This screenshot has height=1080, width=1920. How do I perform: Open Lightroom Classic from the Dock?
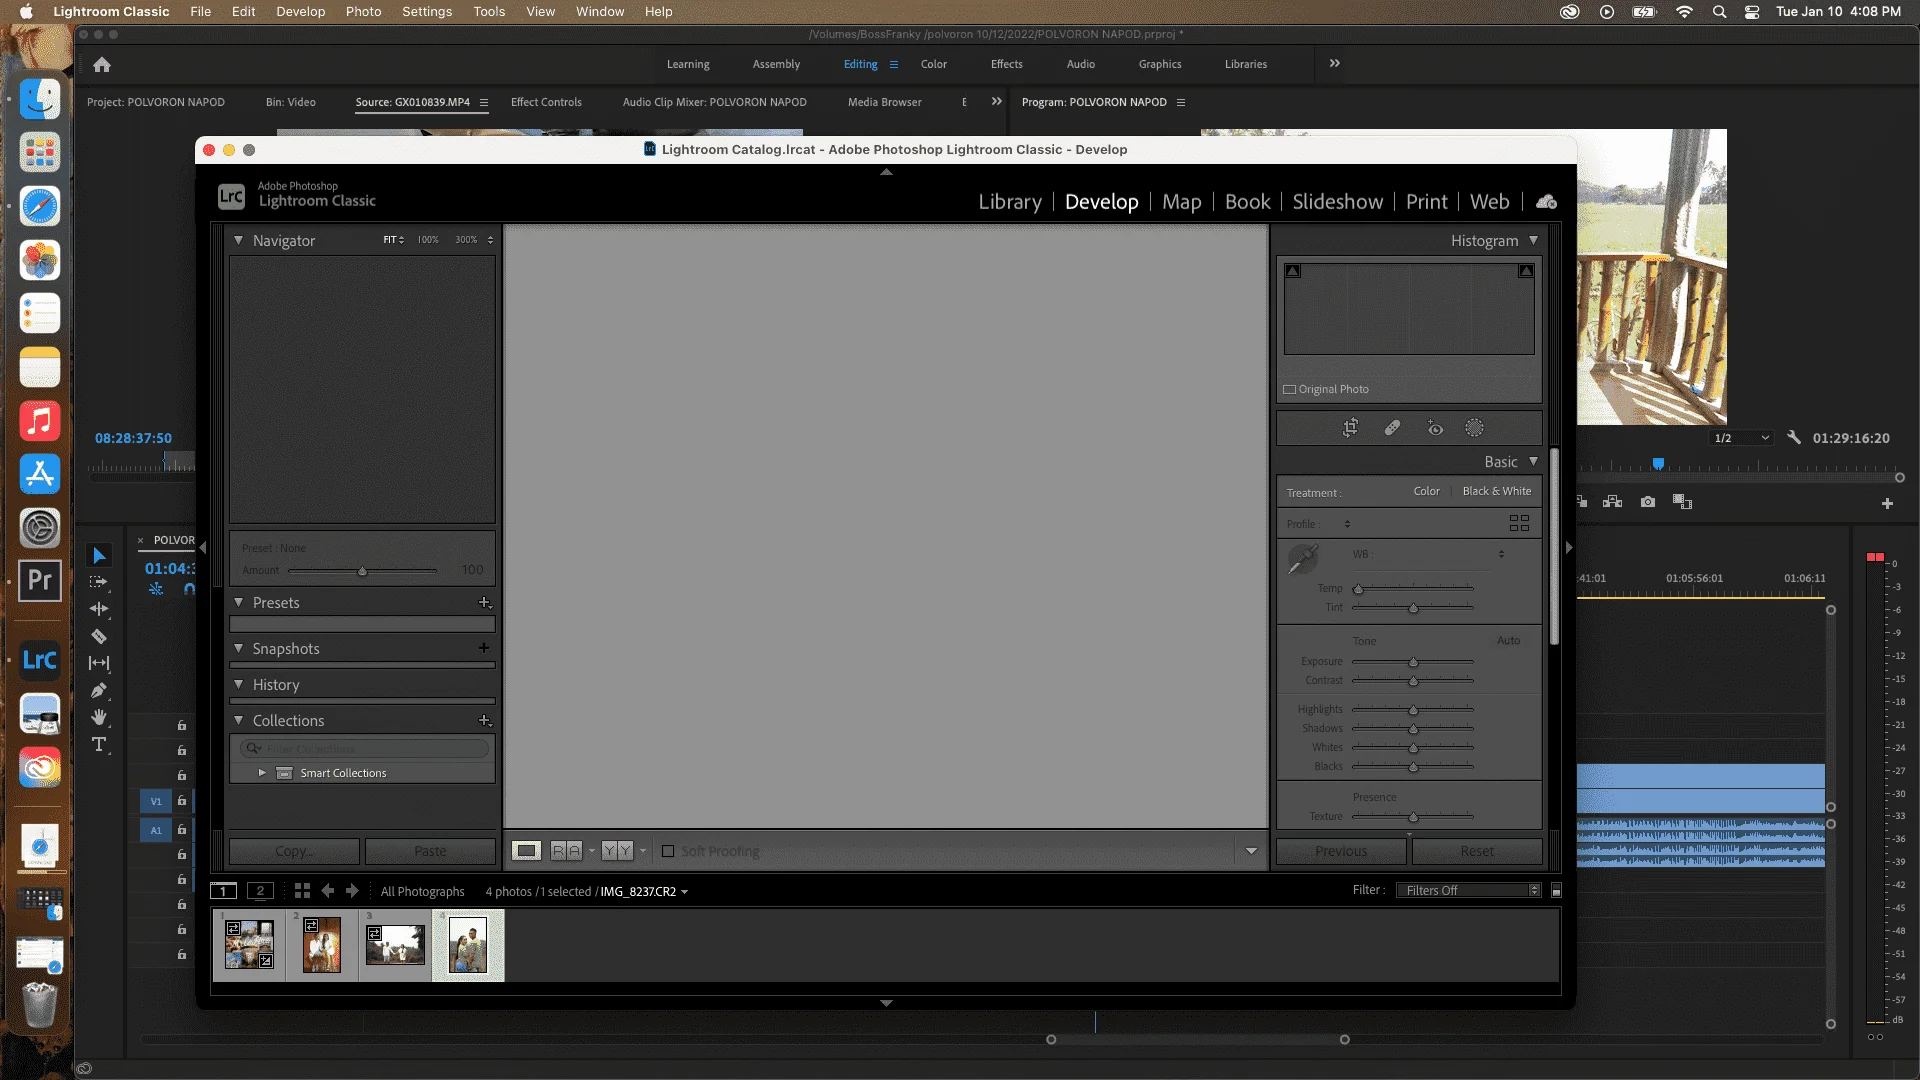coord(40,660)
